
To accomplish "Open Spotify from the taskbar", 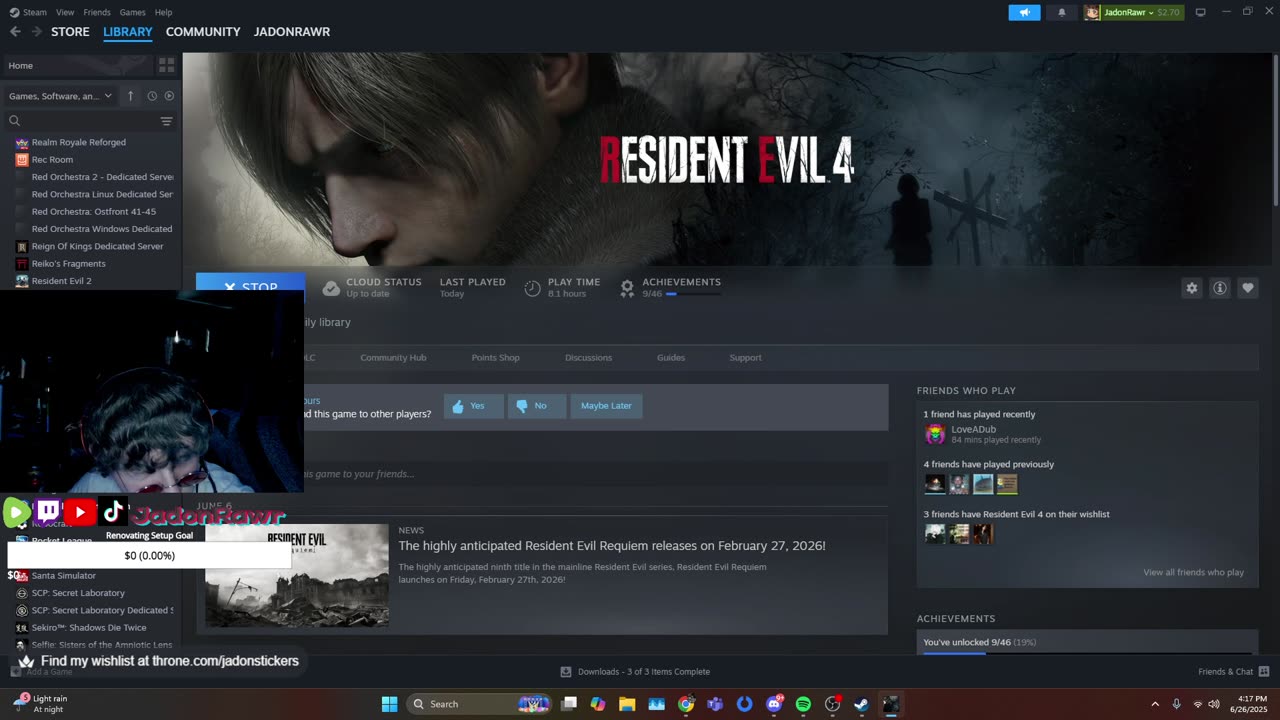I will point(803,704).
